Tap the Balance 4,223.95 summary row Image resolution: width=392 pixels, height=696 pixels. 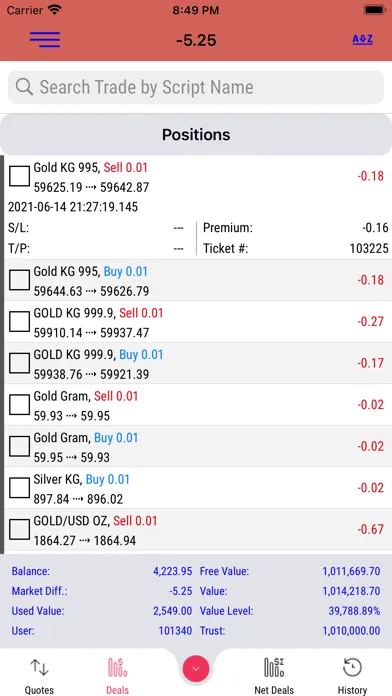[x=102, y=571]
